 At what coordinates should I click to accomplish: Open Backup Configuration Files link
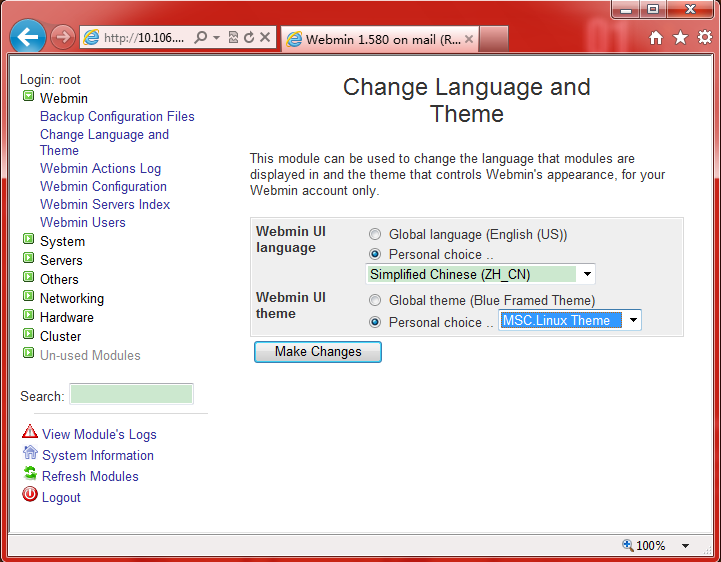click(117, 116)
